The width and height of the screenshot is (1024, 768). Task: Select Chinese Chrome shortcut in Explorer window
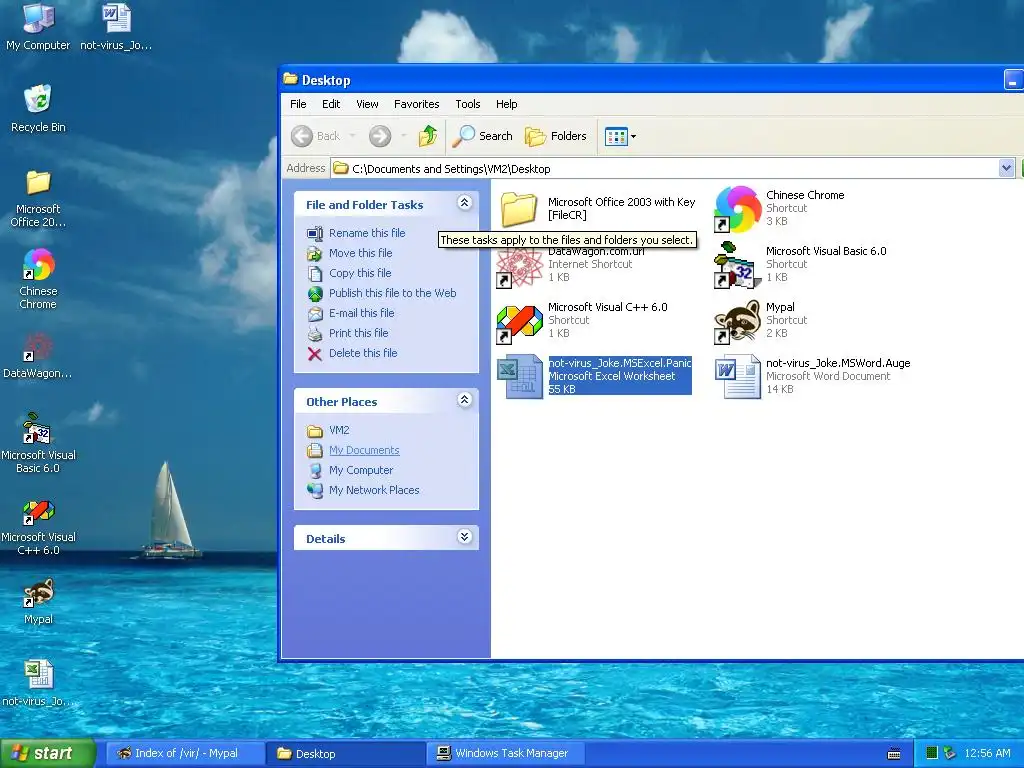click(780, 208)
